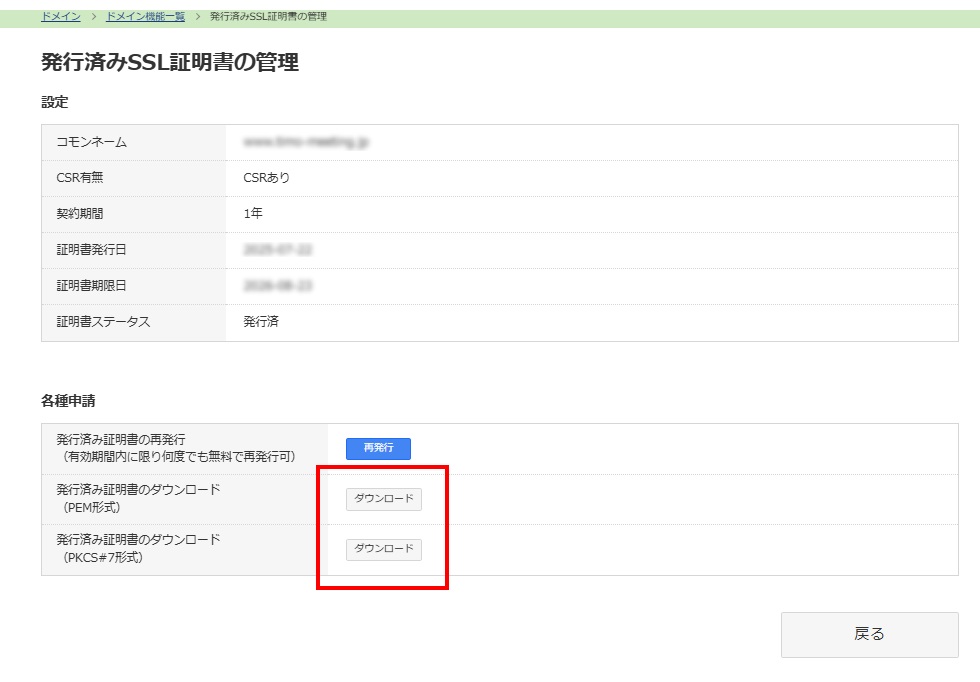This screenshot has height=682, width=980.
Task: Select the CSRあり value
Action: click(266, 178)
